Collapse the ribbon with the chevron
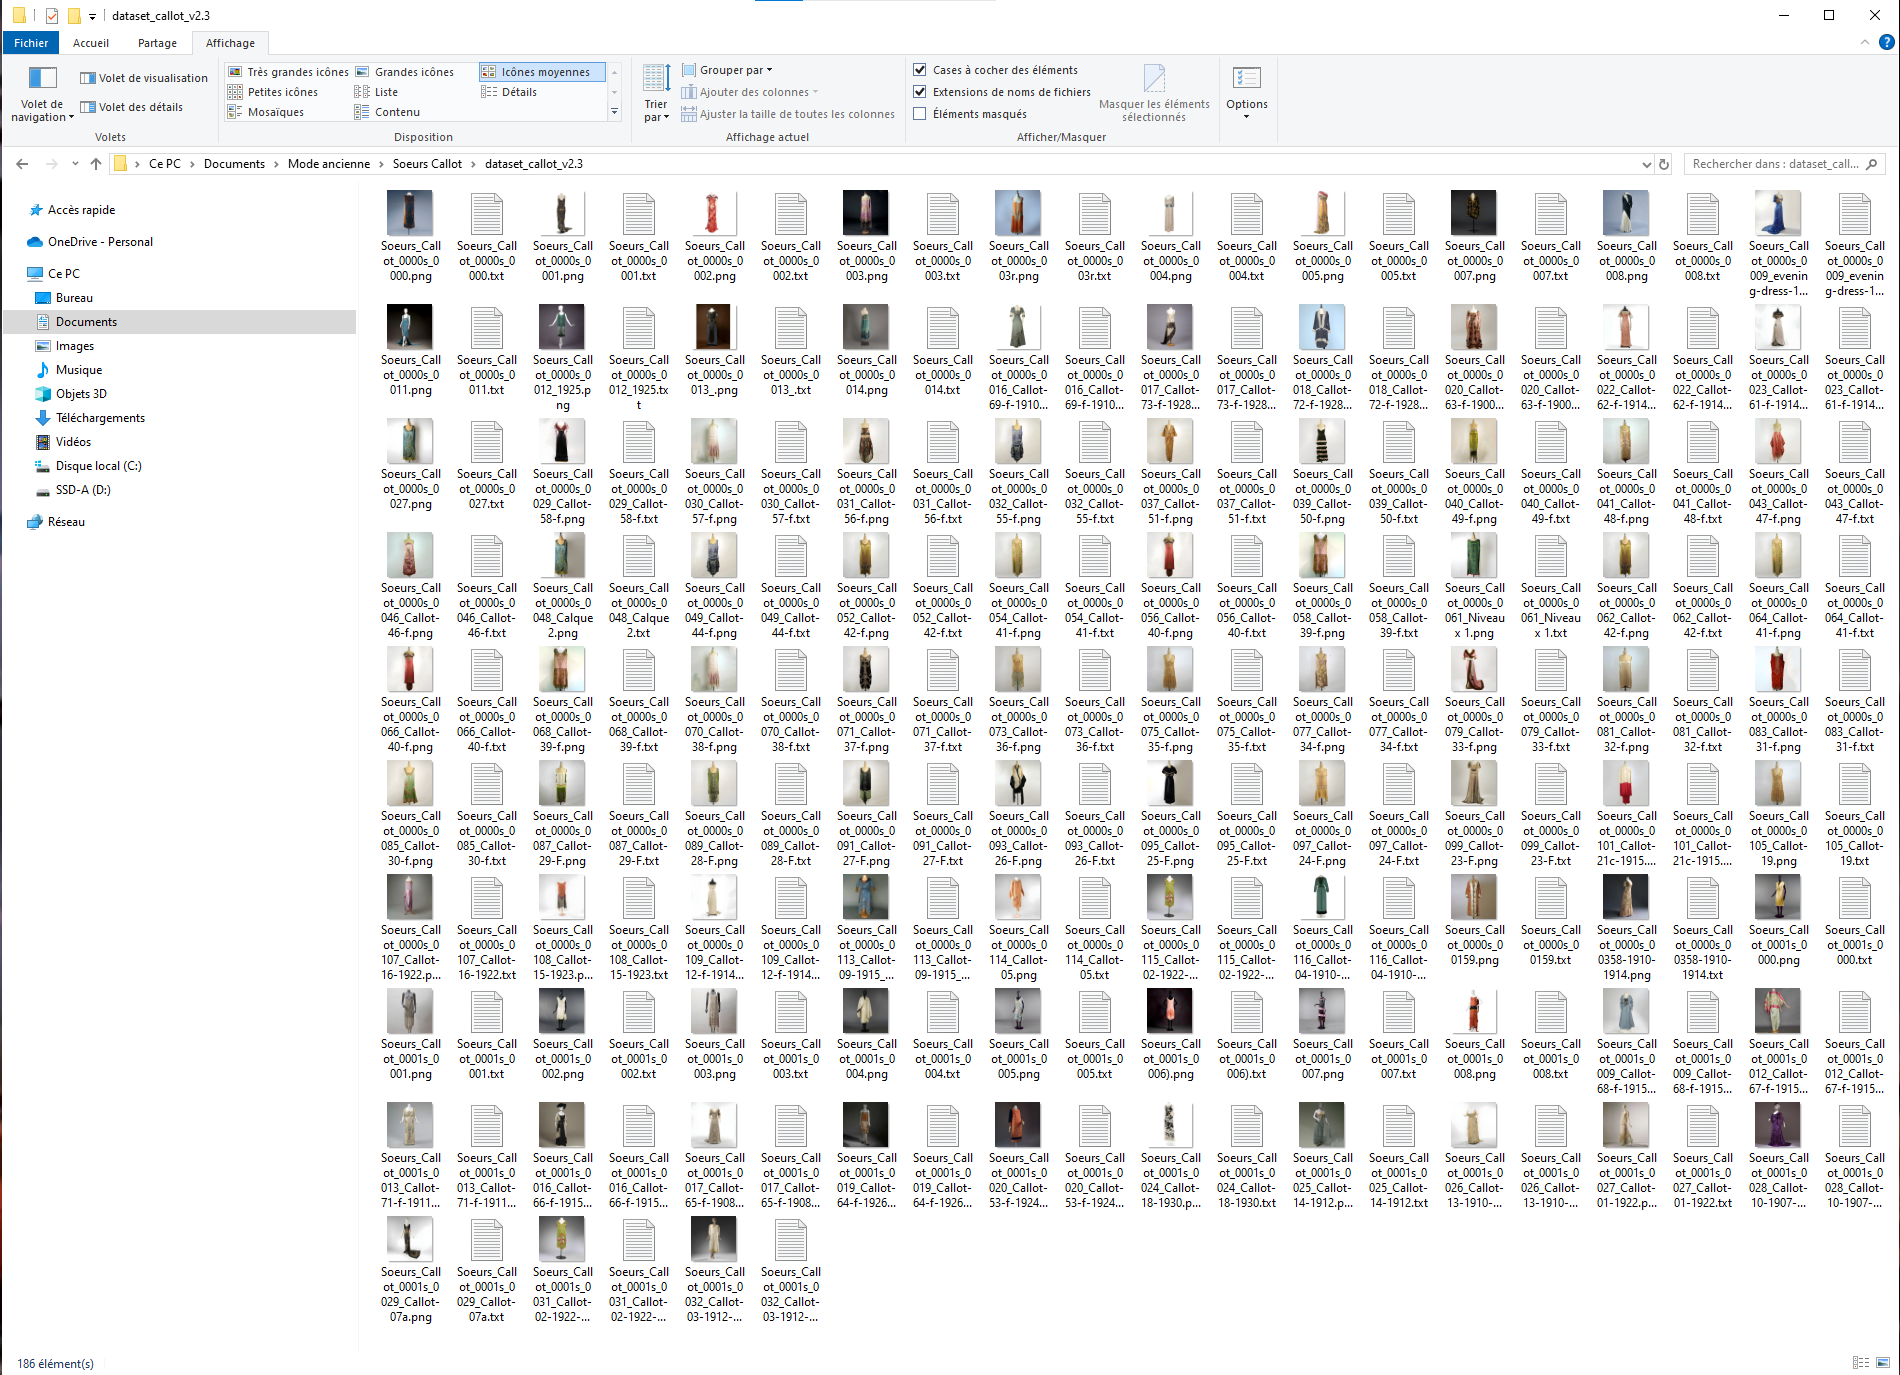Viewport: 1900px width, 1375px height. (1865, 43)
